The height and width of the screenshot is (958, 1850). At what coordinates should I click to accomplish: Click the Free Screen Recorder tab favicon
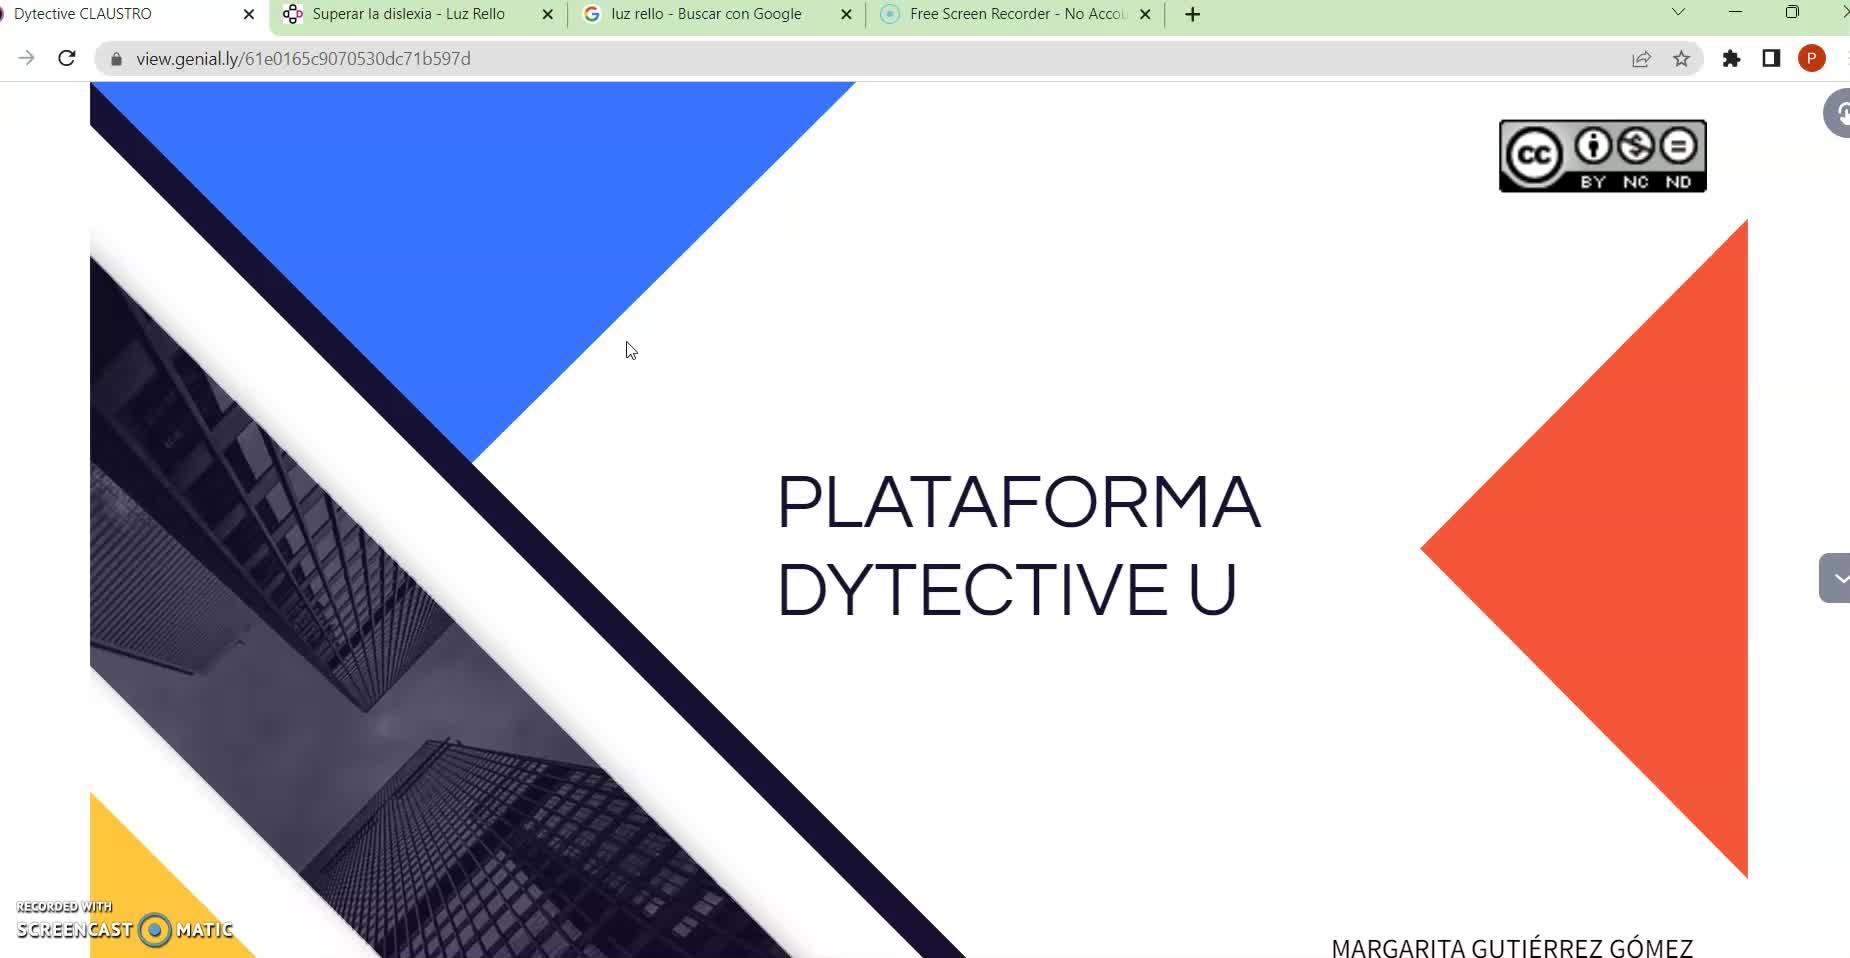[890, 15]
